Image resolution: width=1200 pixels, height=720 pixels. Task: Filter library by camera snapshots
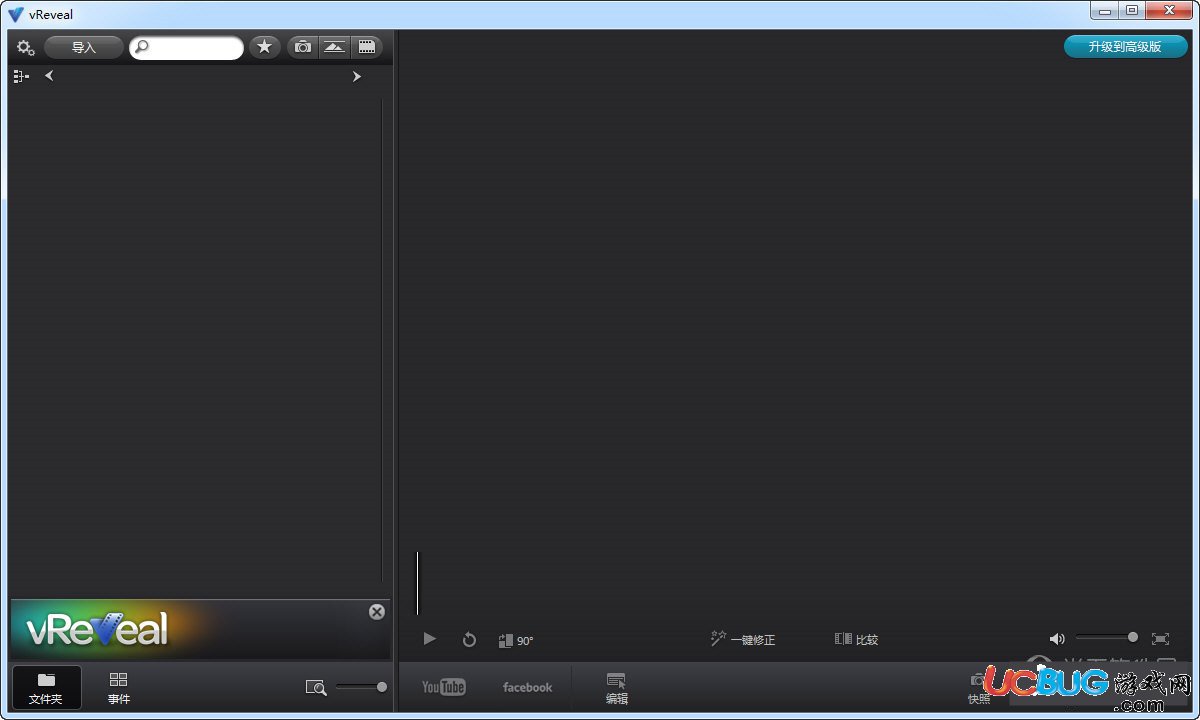coord(303,47)
